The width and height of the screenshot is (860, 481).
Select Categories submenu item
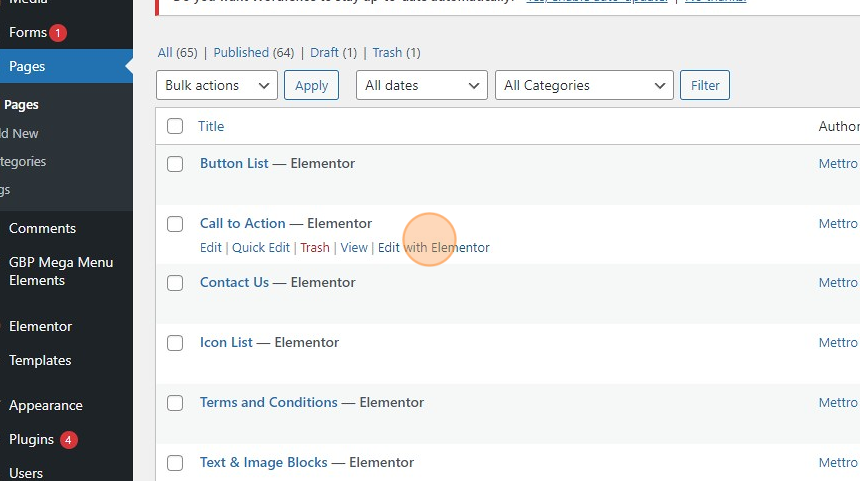coord(23,161)
